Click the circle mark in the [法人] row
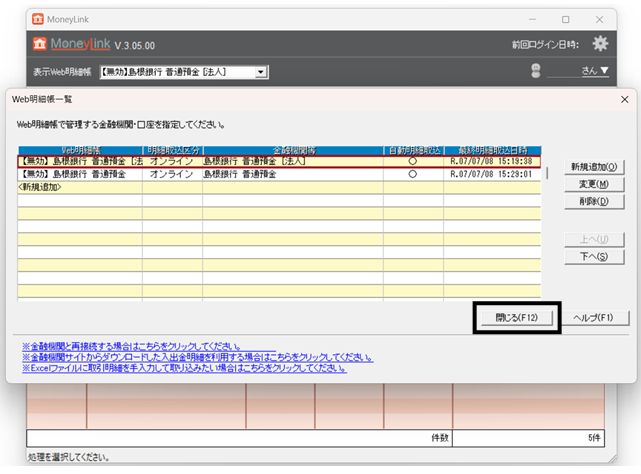This screenshot has width=641, height=474. [x=412, y=162]
